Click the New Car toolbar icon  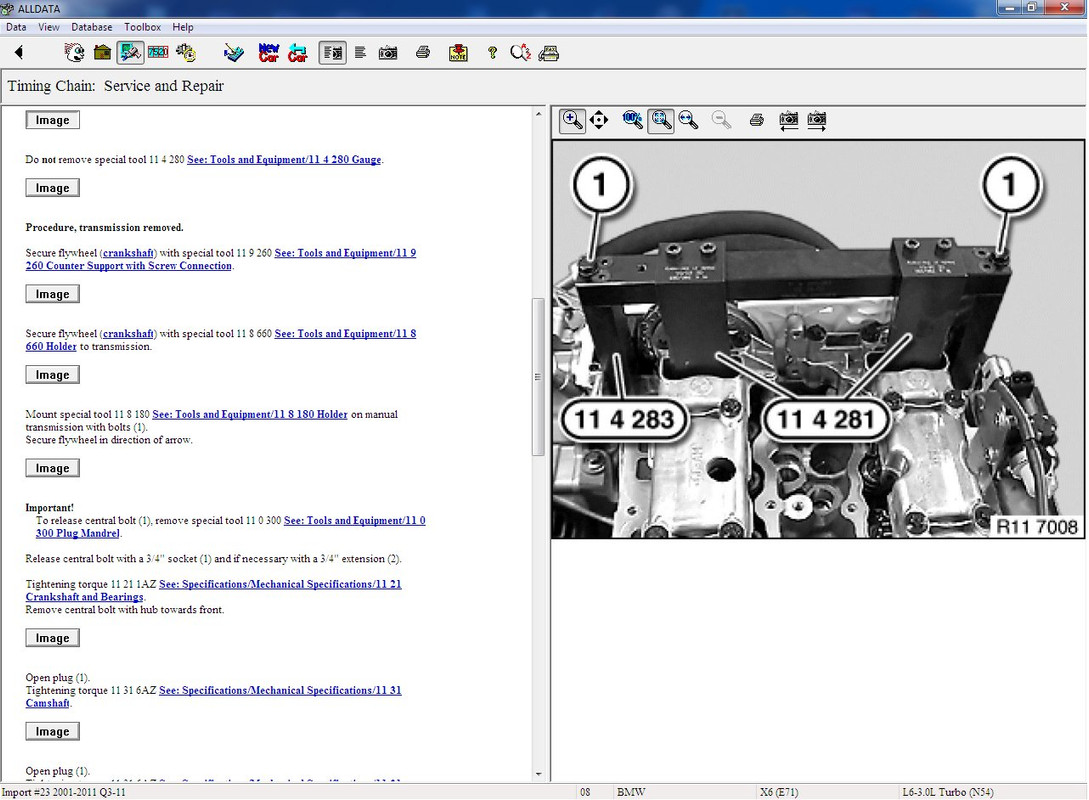(269, 53)
